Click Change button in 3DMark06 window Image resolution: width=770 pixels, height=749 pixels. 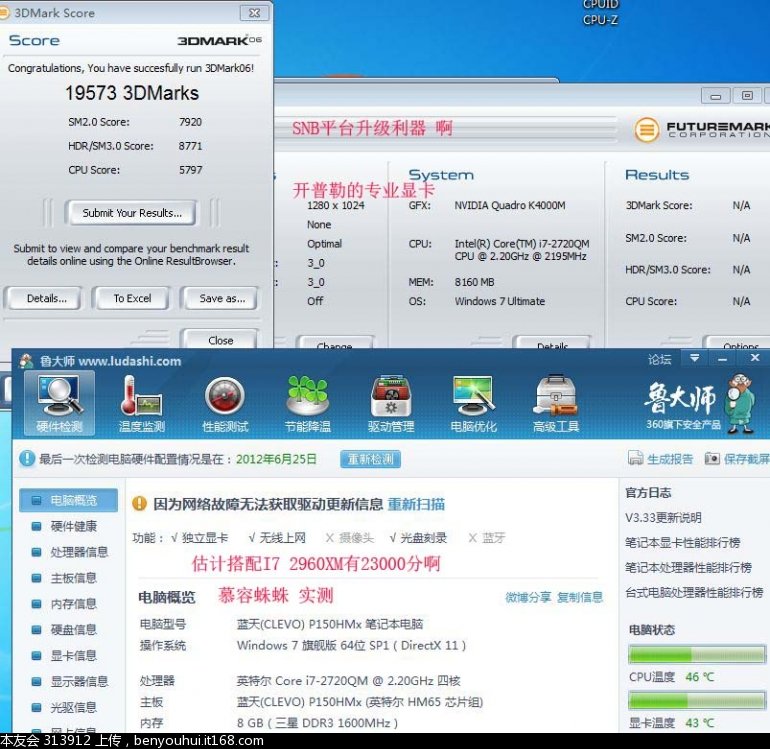(x=334, y=343)
